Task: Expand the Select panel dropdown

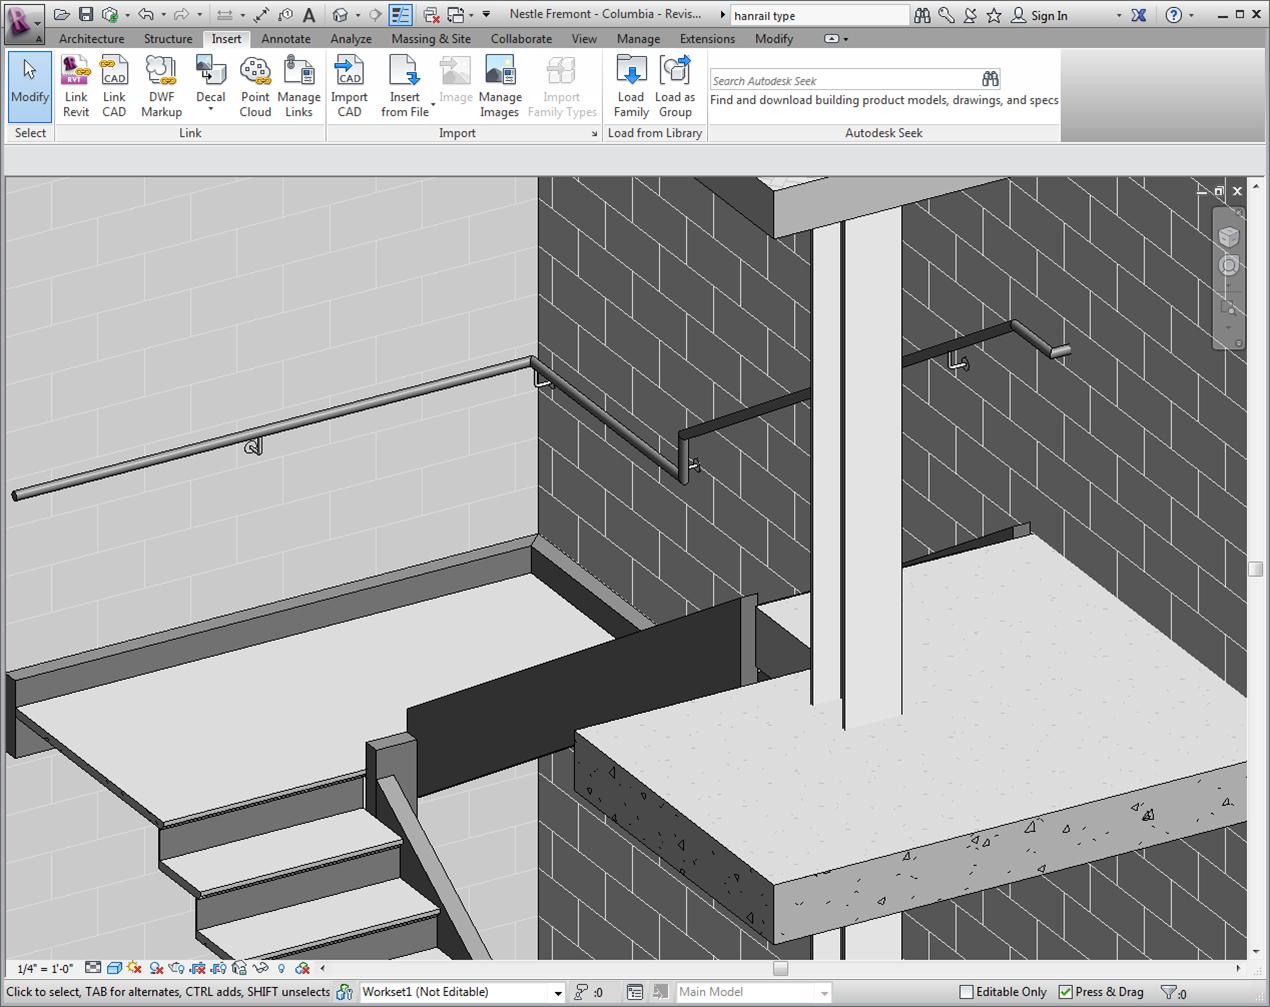Action: pos(30,133)
